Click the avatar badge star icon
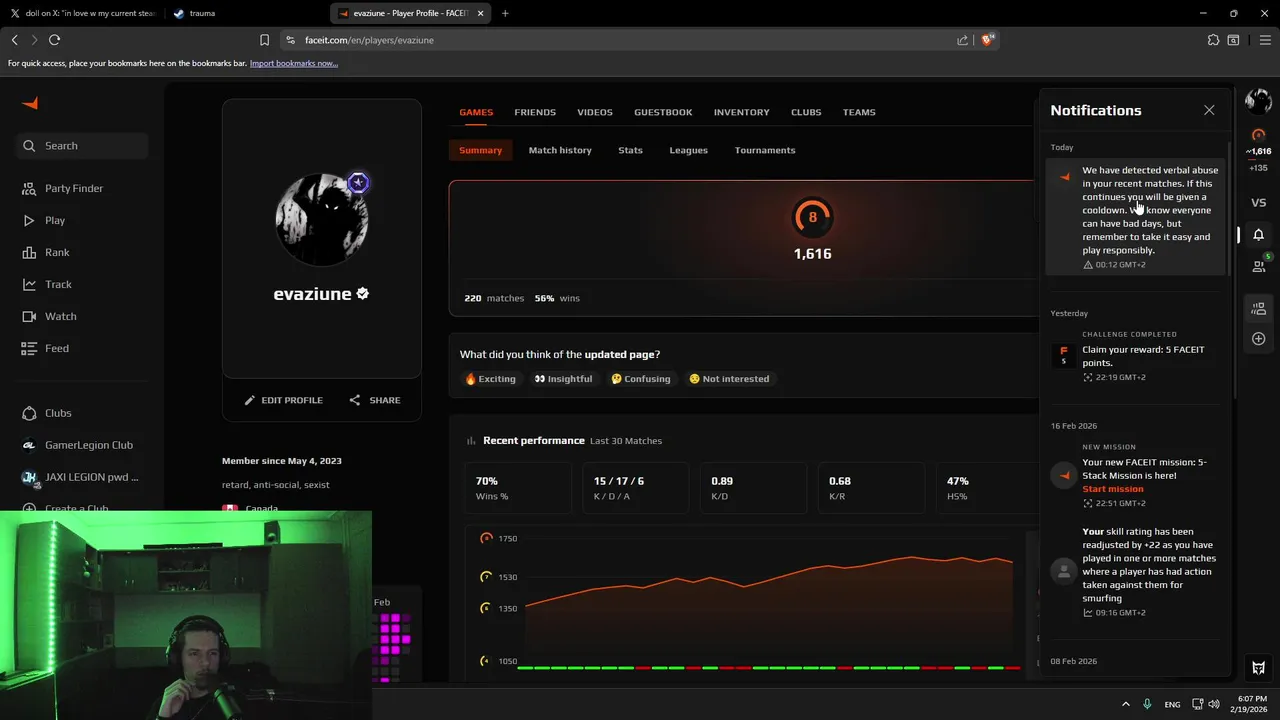Image resolution: width=1280 pixels, height=720 pixels. [x=358, y=183]
